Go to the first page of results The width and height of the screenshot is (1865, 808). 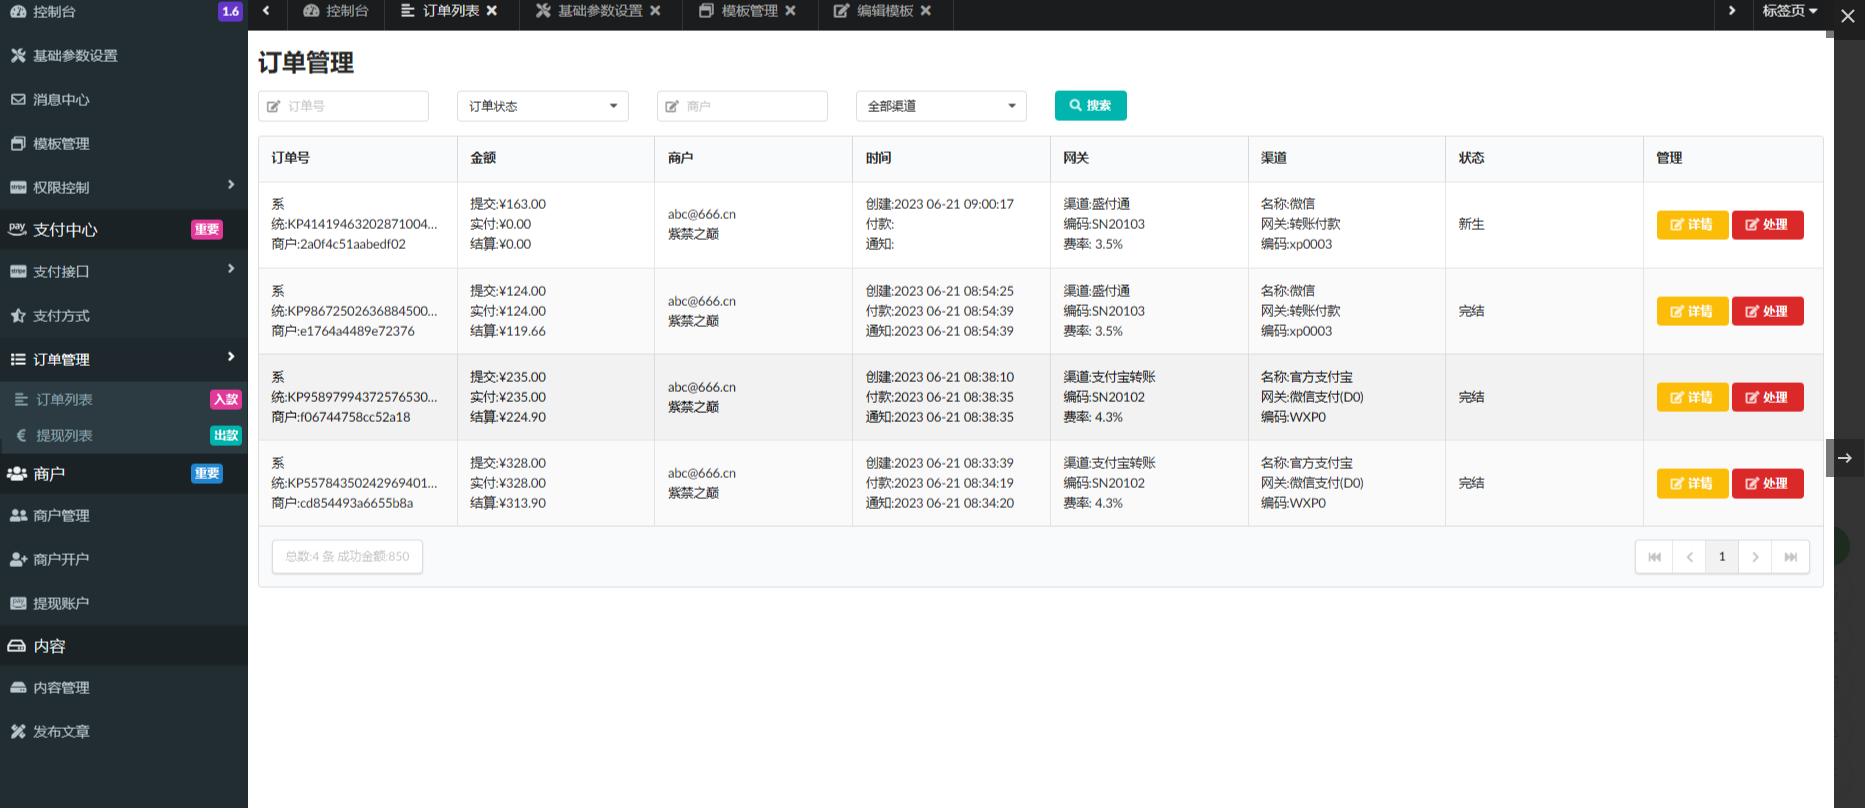[x=1654, y=557]
